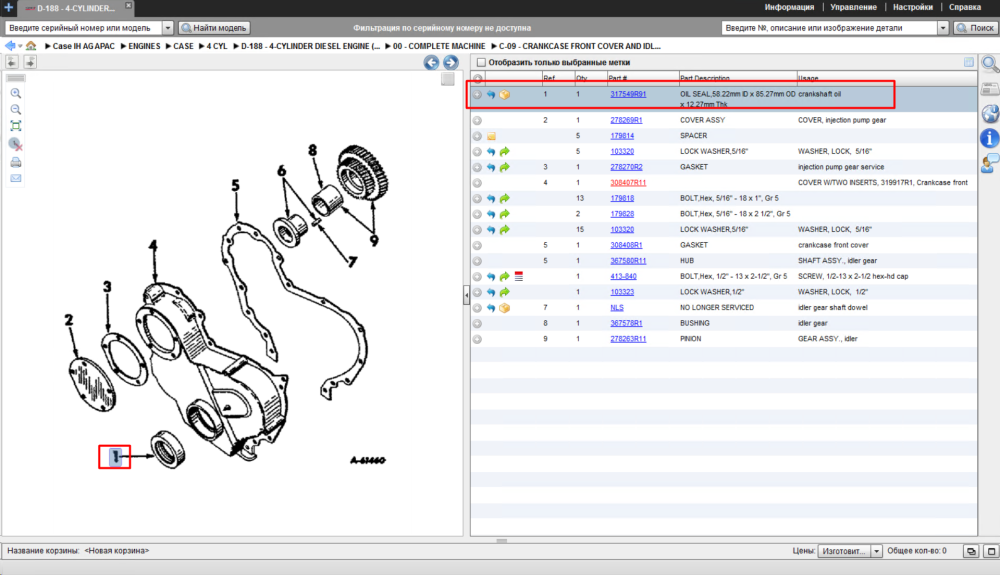Select callout number 1 on the diagram
This screenshot has height=575, width=1000.
click(x=115, y=456)
